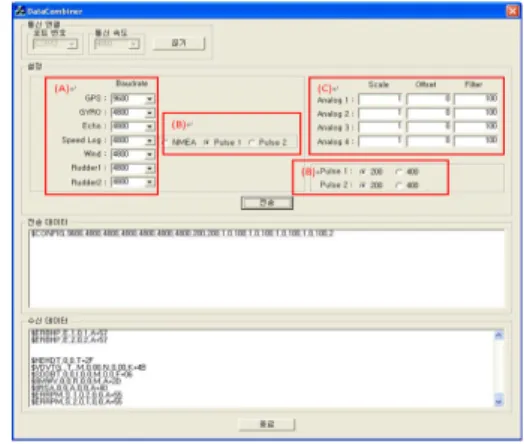Open the GYRO baudrate dropdown
The image size is (524, 444).
150,113
